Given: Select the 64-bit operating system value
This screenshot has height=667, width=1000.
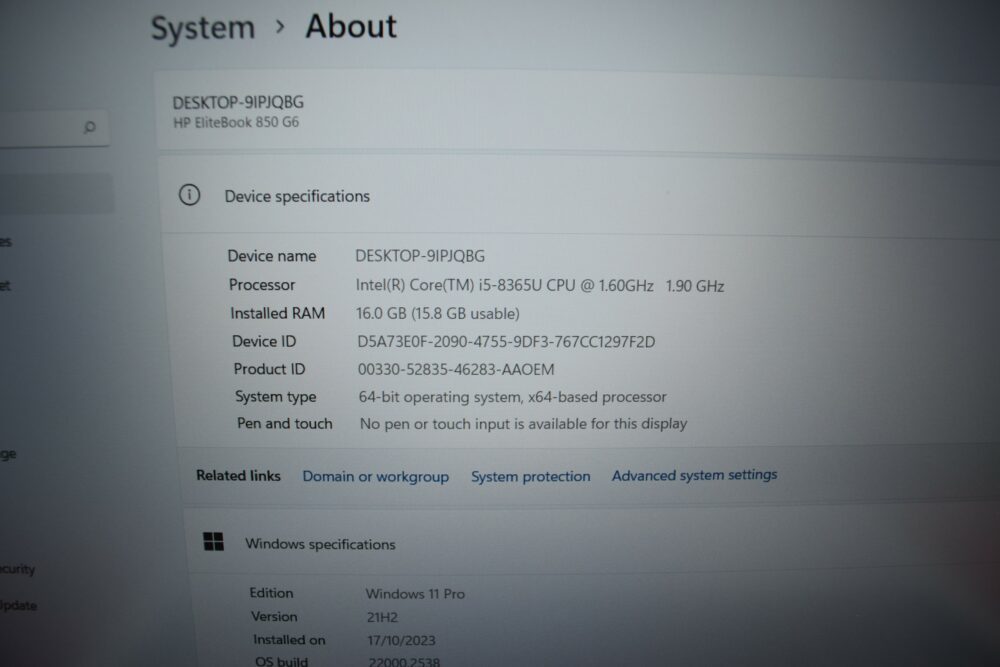Looking at the screenshot, I should (x=512, y=397).
